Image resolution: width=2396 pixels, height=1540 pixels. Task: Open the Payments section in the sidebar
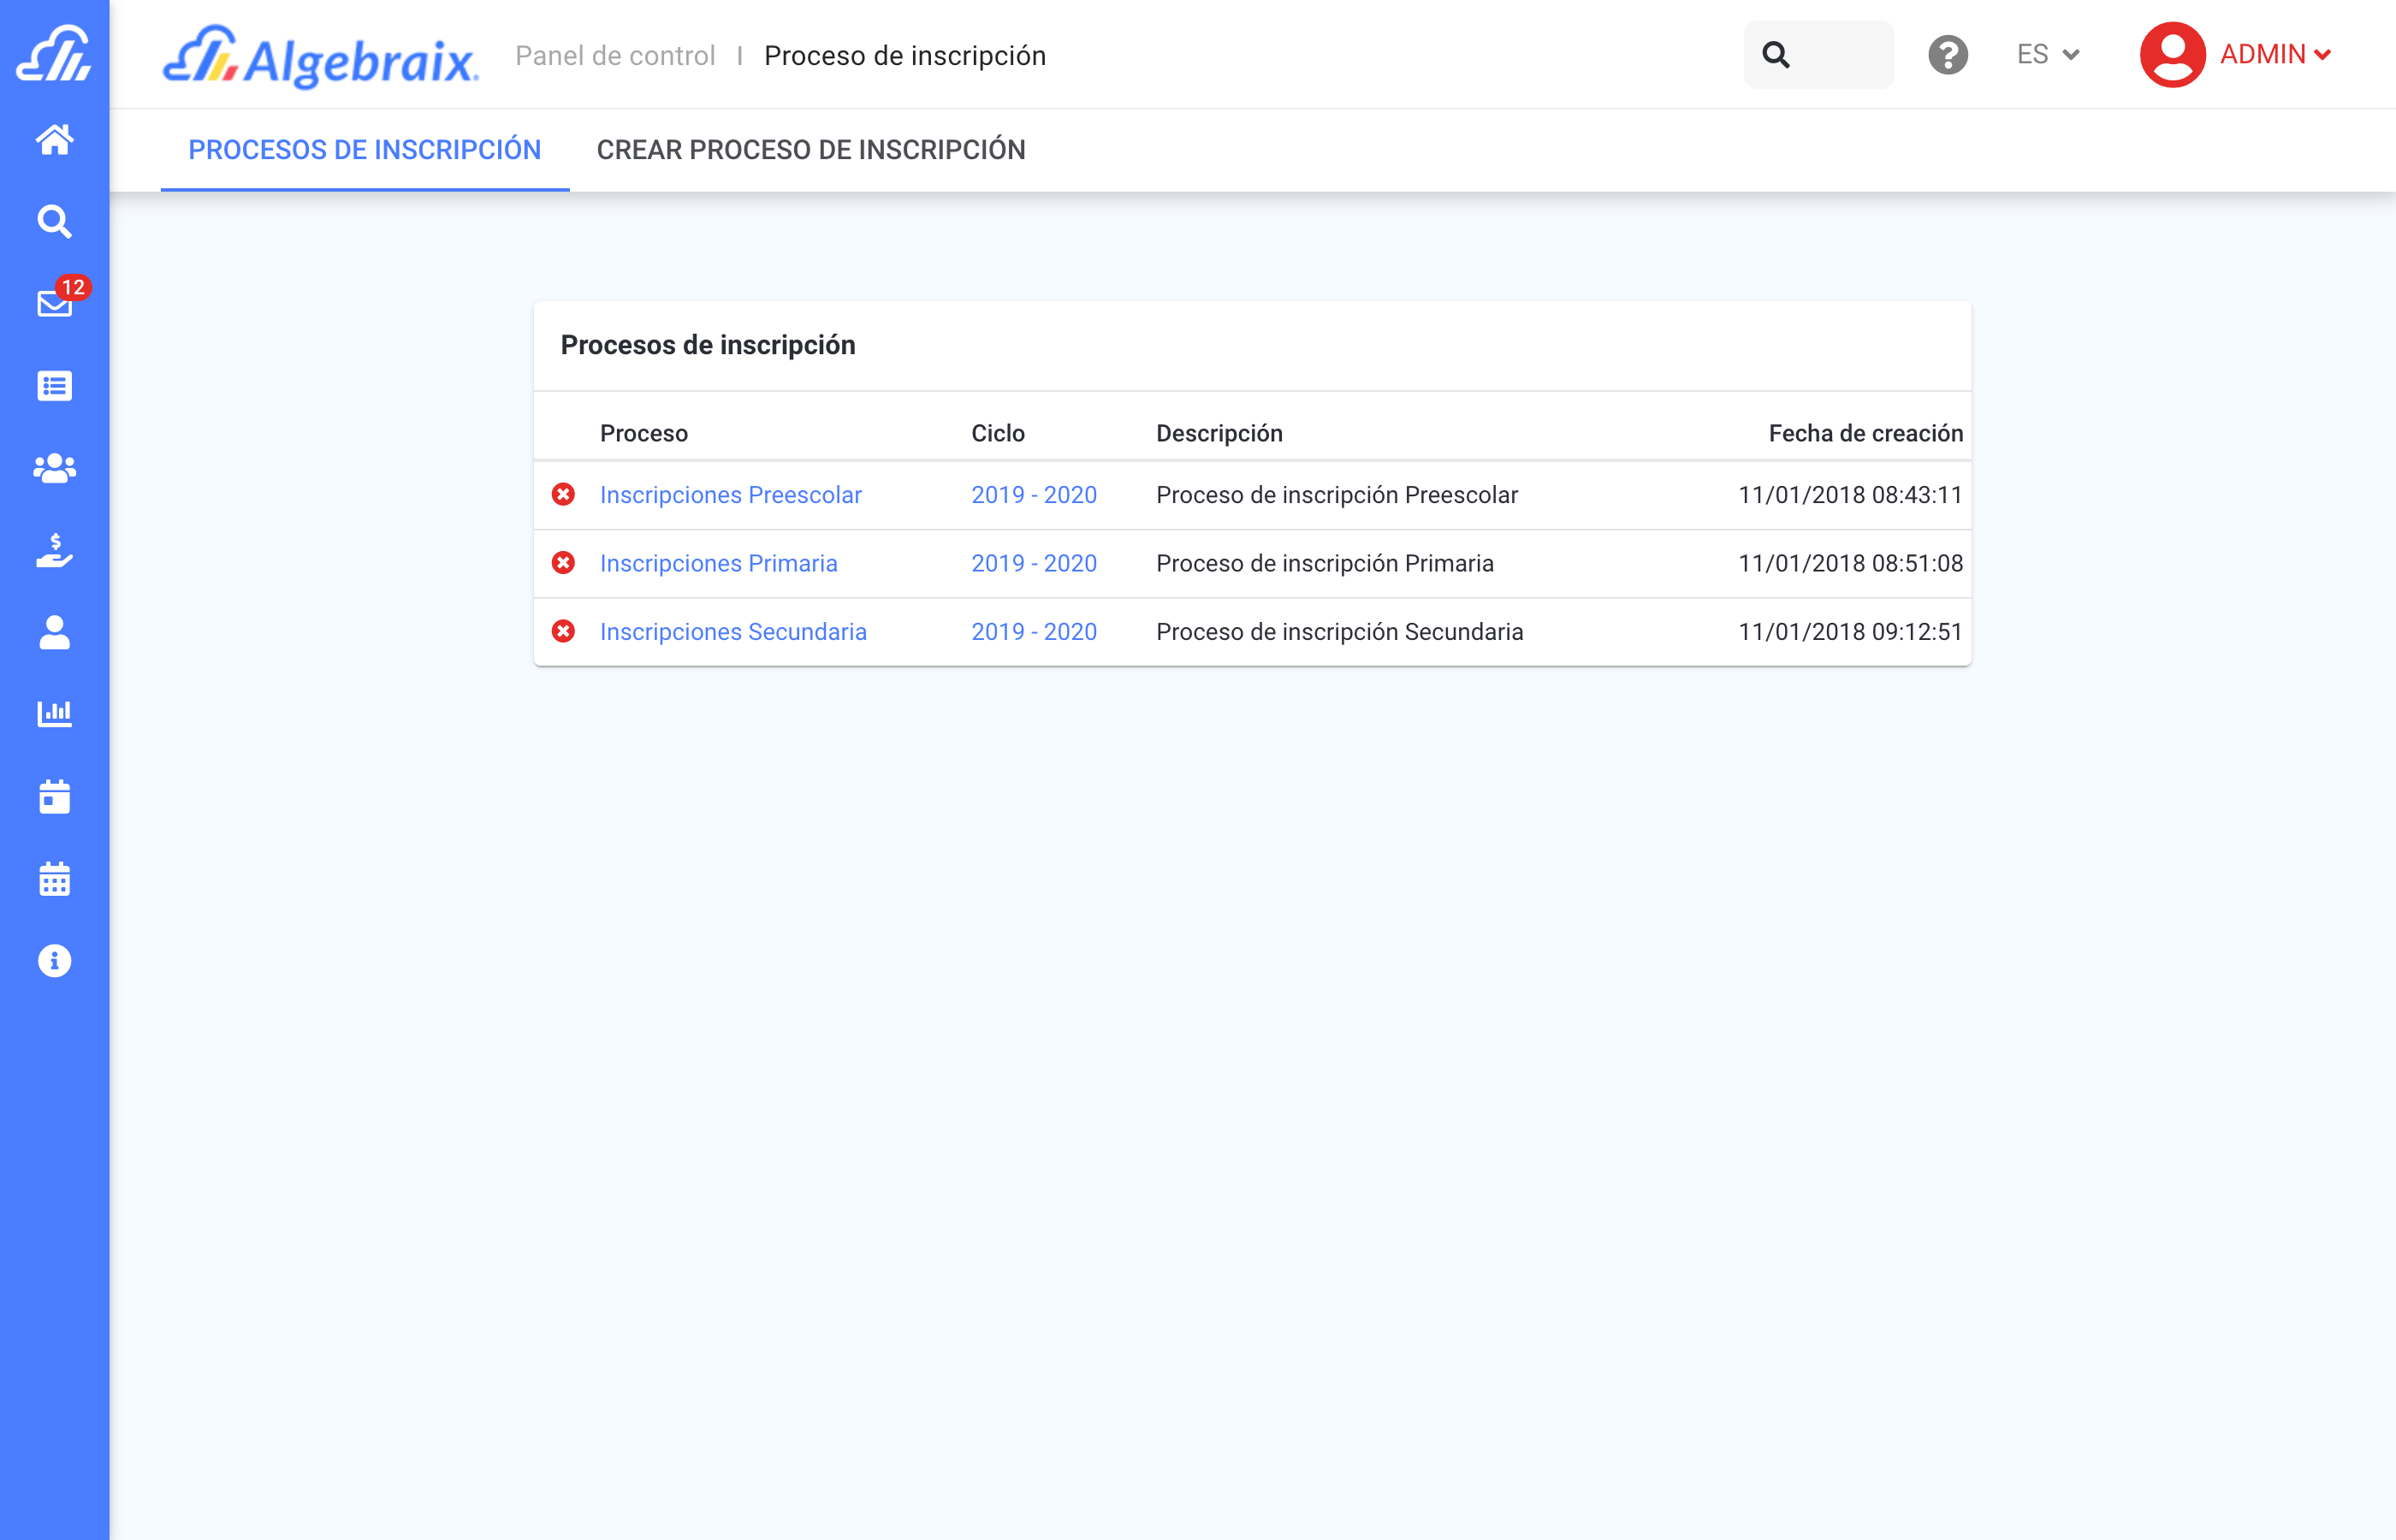click(55, 552)
